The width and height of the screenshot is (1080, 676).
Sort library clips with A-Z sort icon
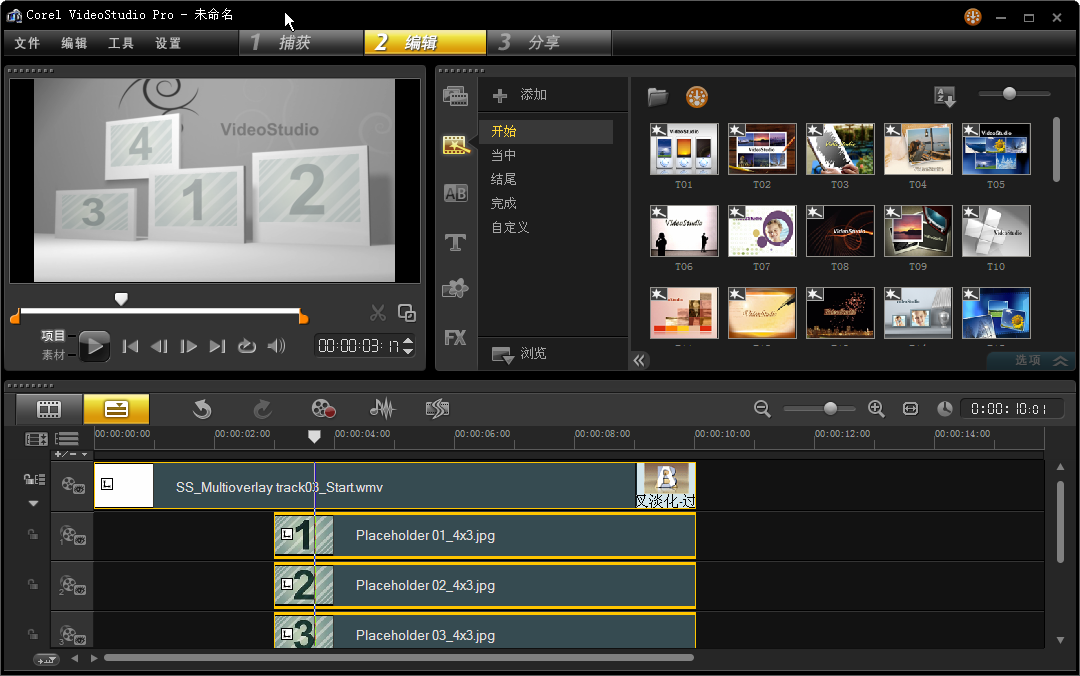(945, 96)
